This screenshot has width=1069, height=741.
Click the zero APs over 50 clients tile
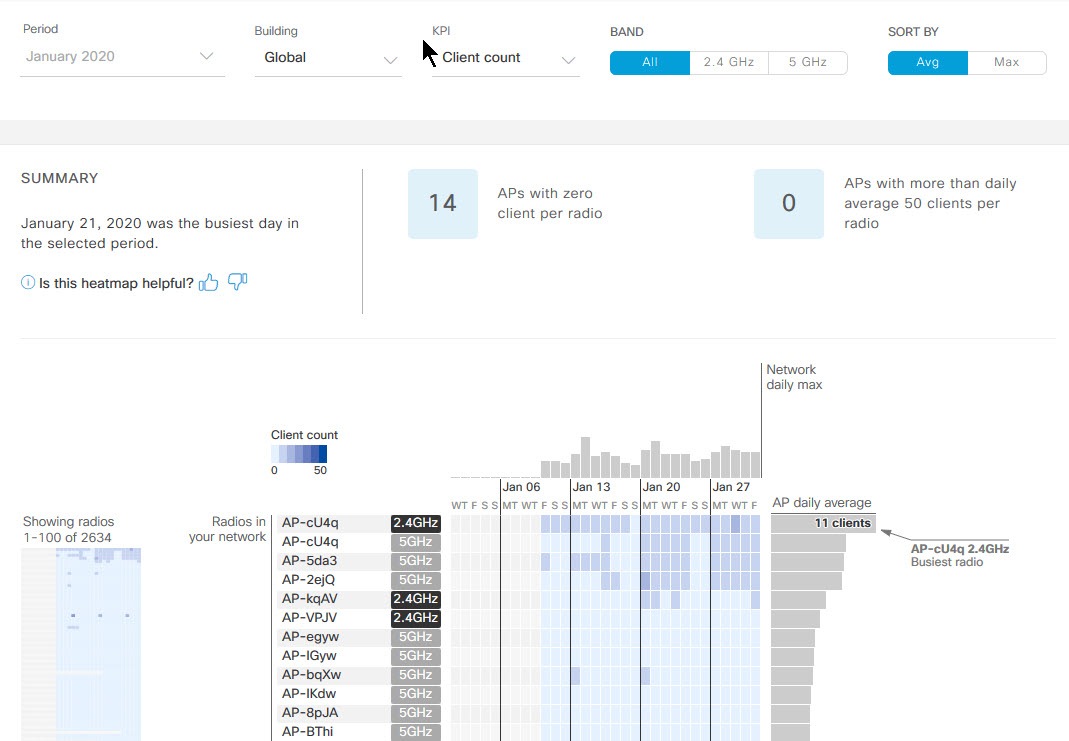coord(789,203)
